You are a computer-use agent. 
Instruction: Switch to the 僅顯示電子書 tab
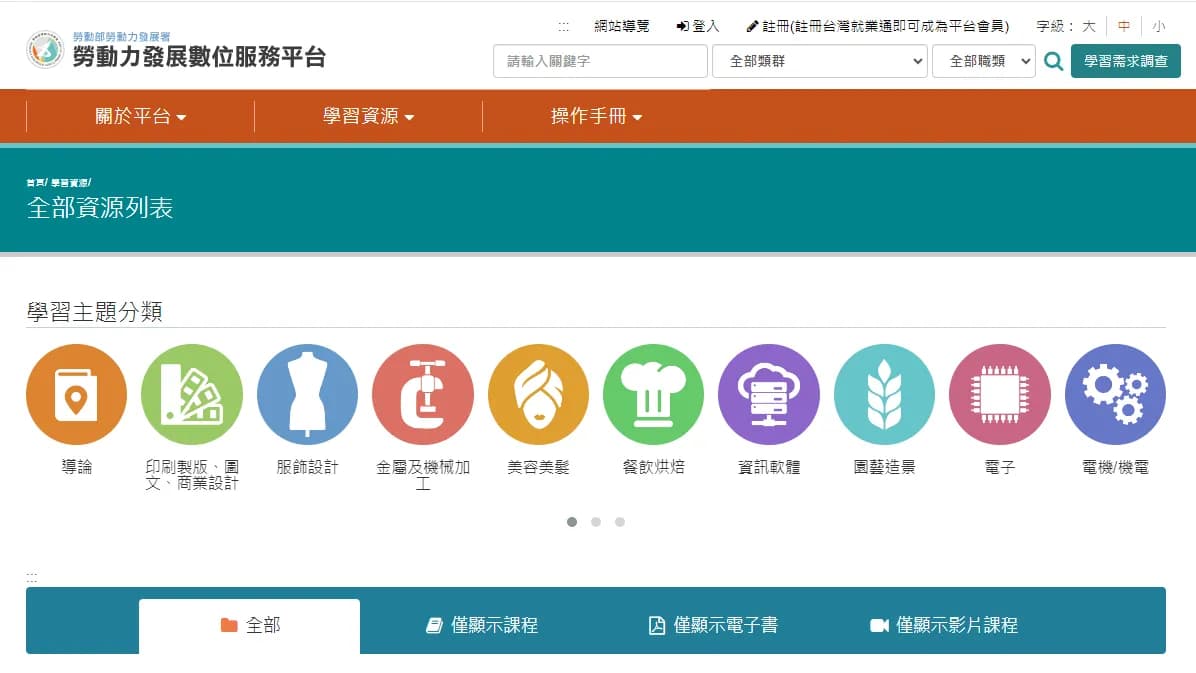713,625
